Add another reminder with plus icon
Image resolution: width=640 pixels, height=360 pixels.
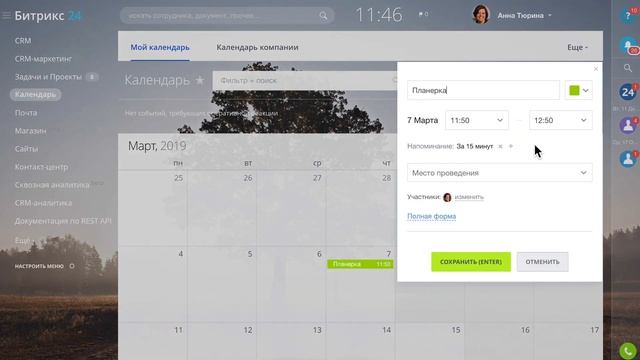point(511,146)
